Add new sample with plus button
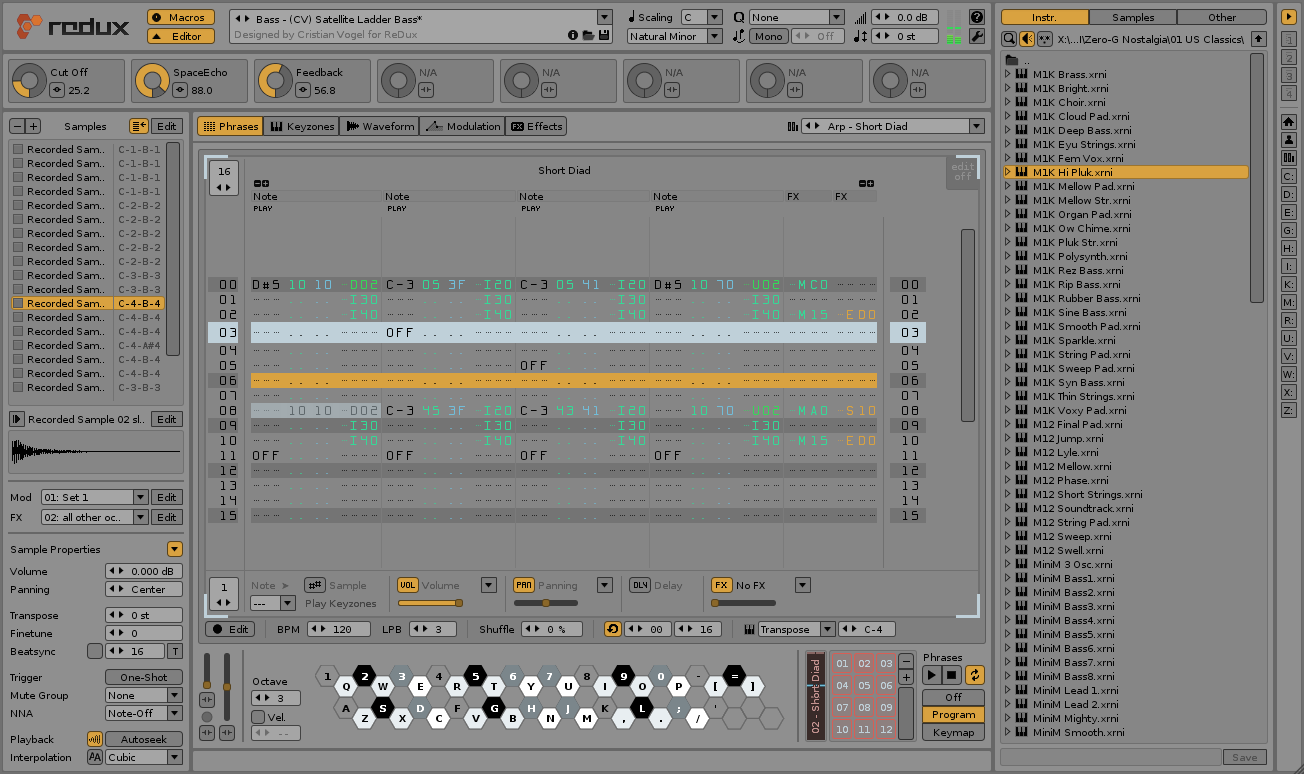 (33, 126)
